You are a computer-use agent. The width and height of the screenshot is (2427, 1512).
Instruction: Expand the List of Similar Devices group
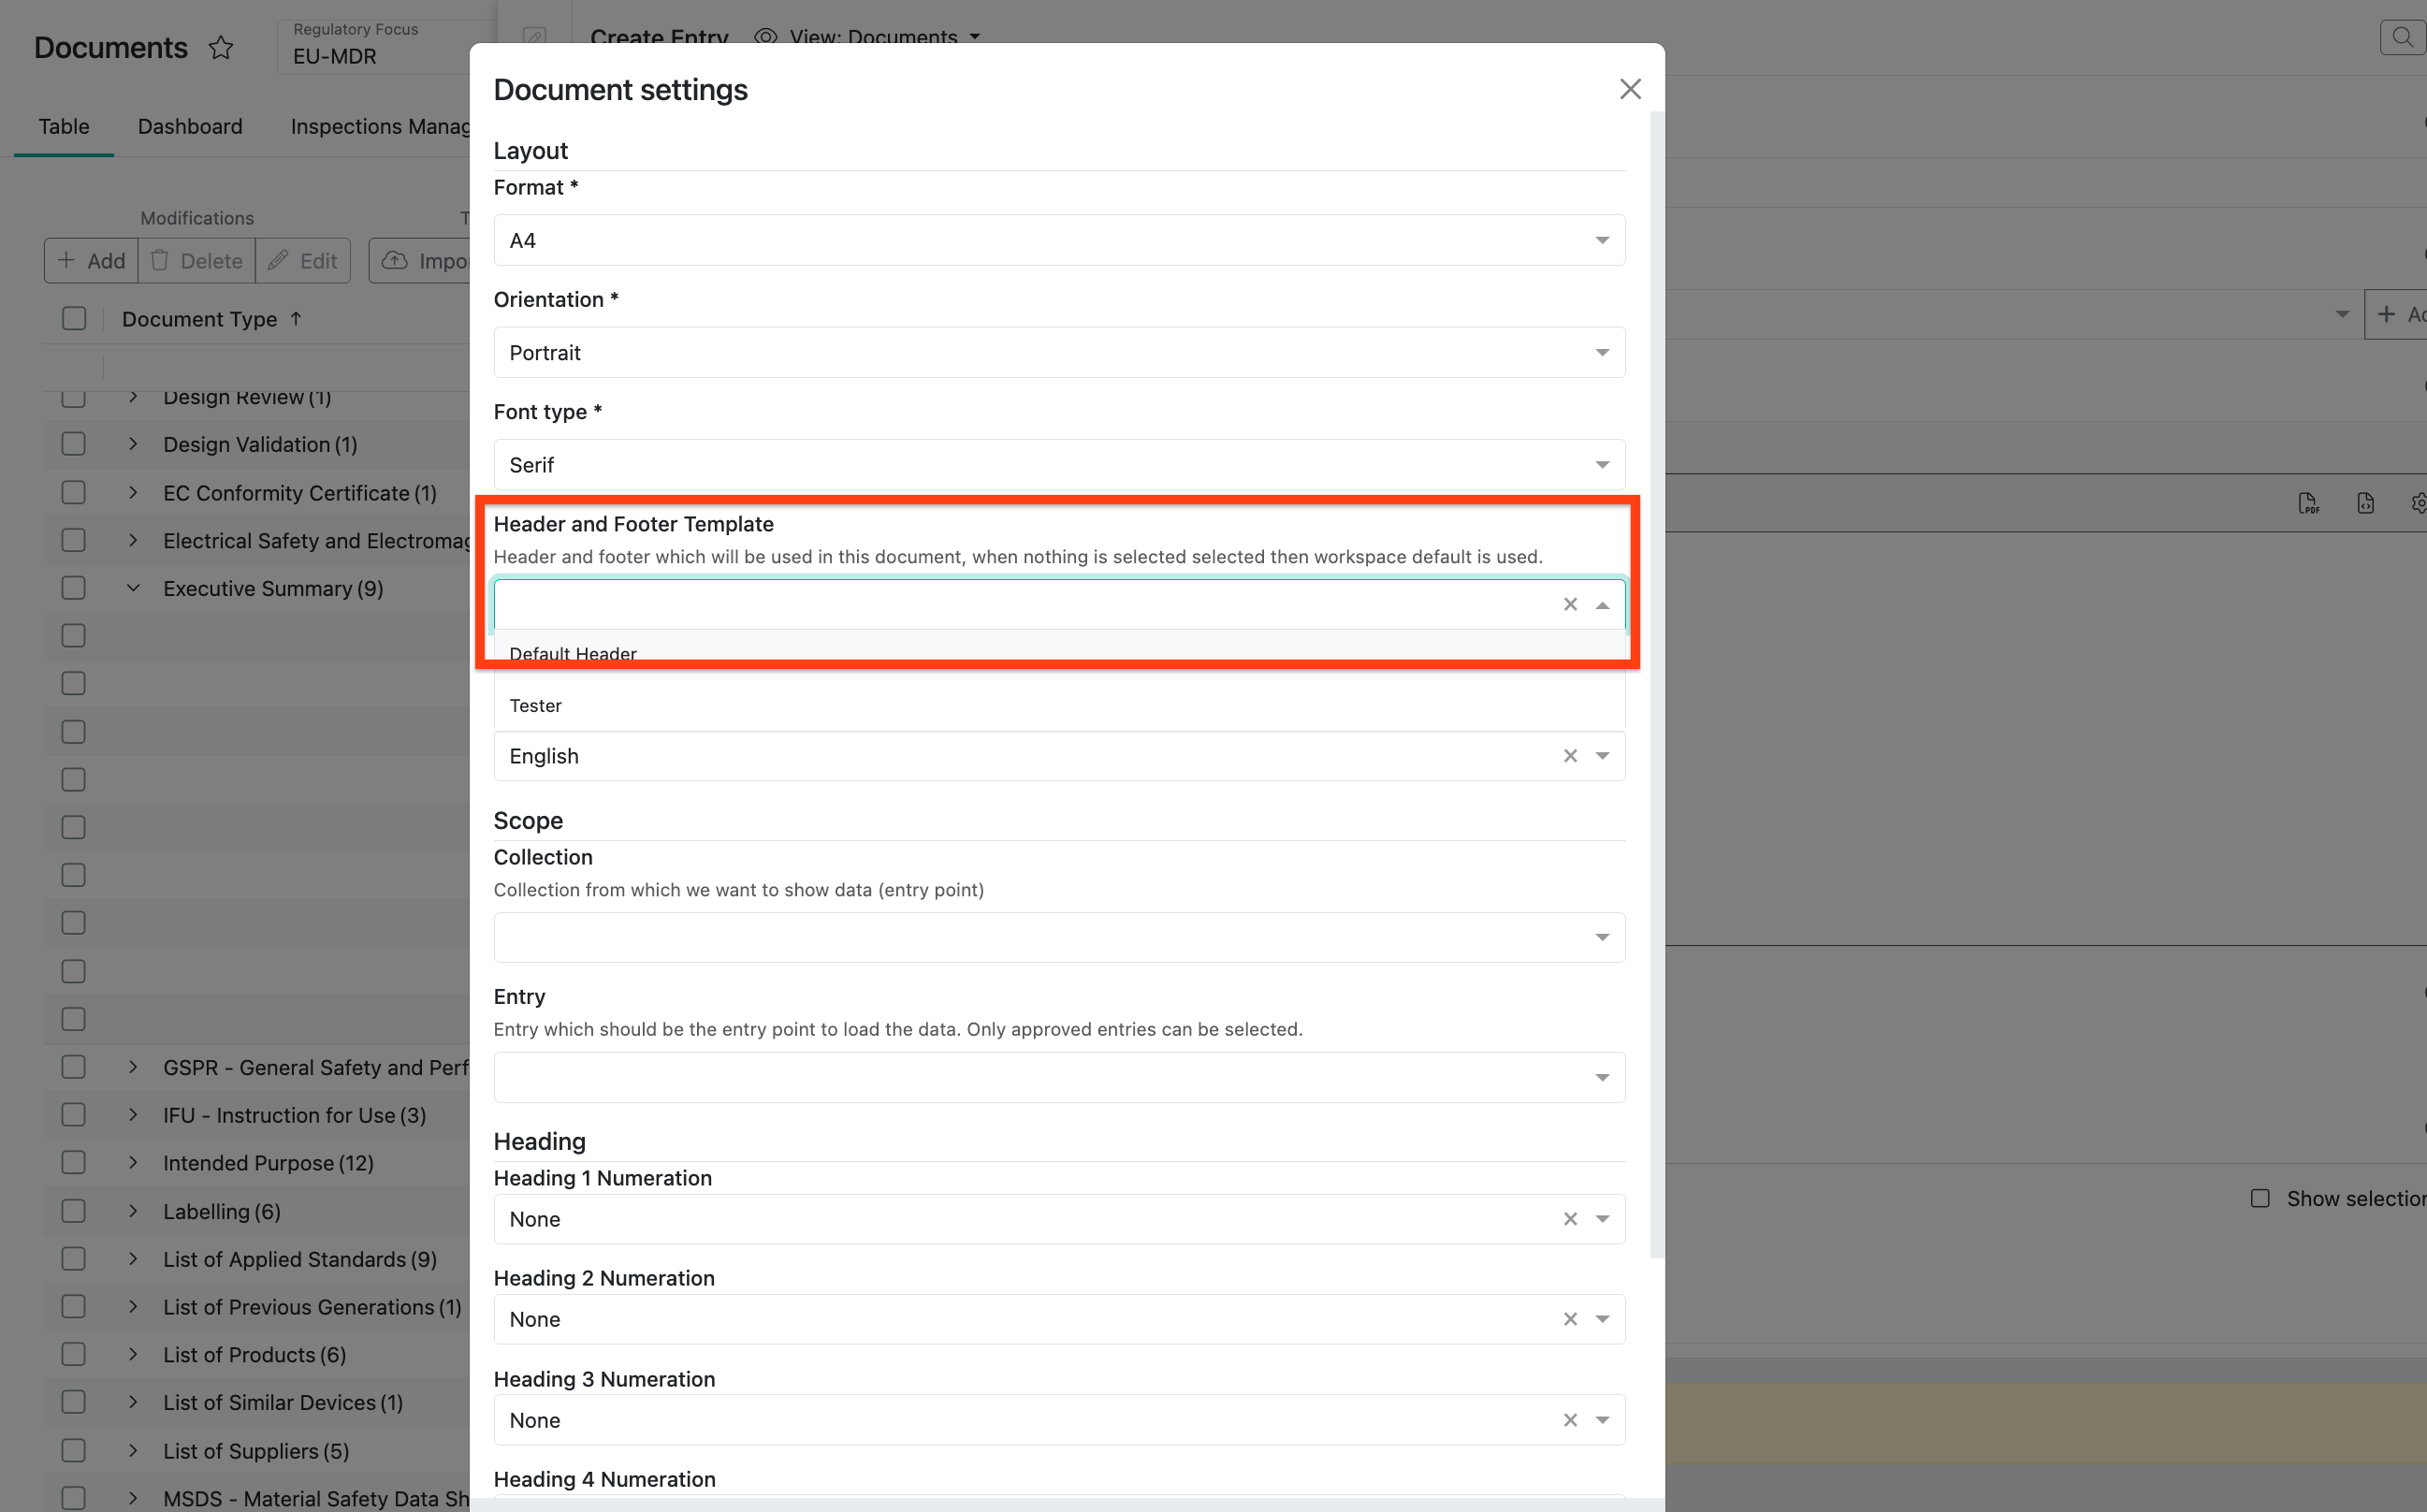click(133, 1402)
